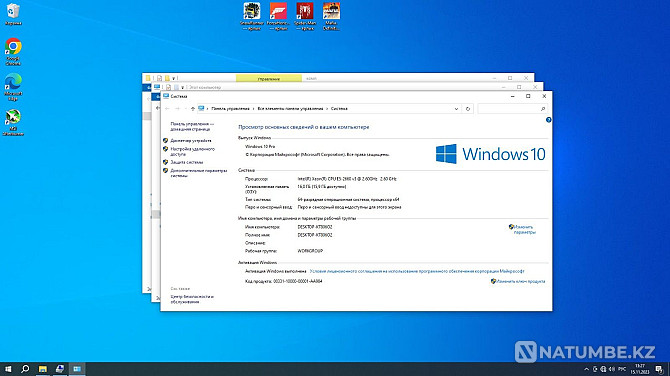Open the Forza Horizon game shortcut
The width and height of the screenshot is (670, 376).
click(278, 16)
